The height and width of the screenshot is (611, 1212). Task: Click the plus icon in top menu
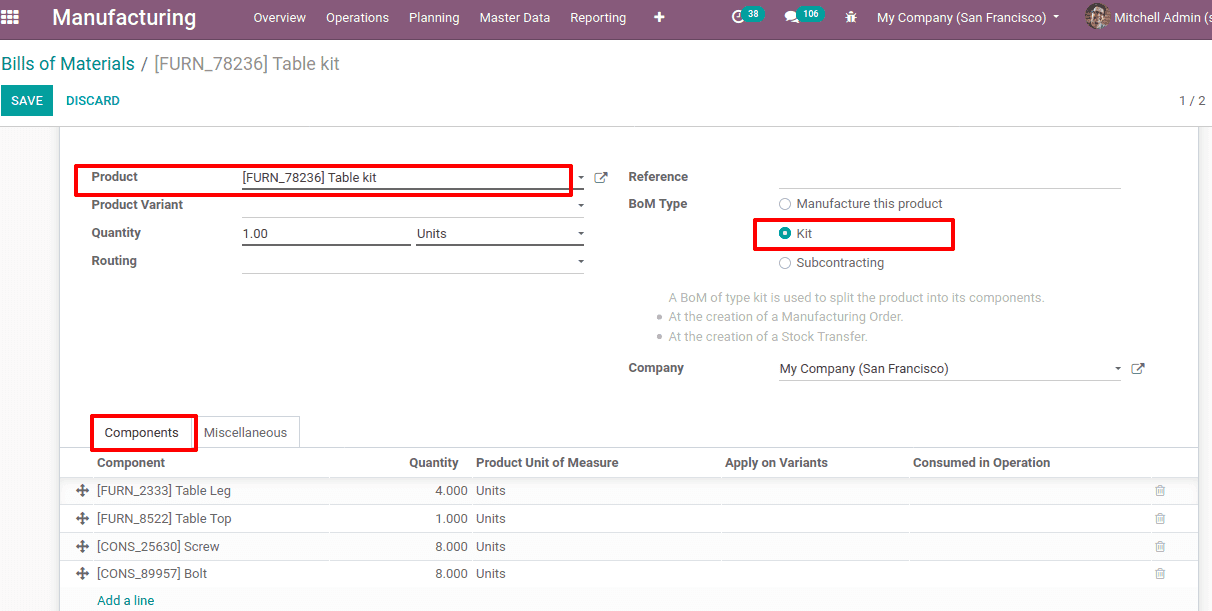point(659,17)
